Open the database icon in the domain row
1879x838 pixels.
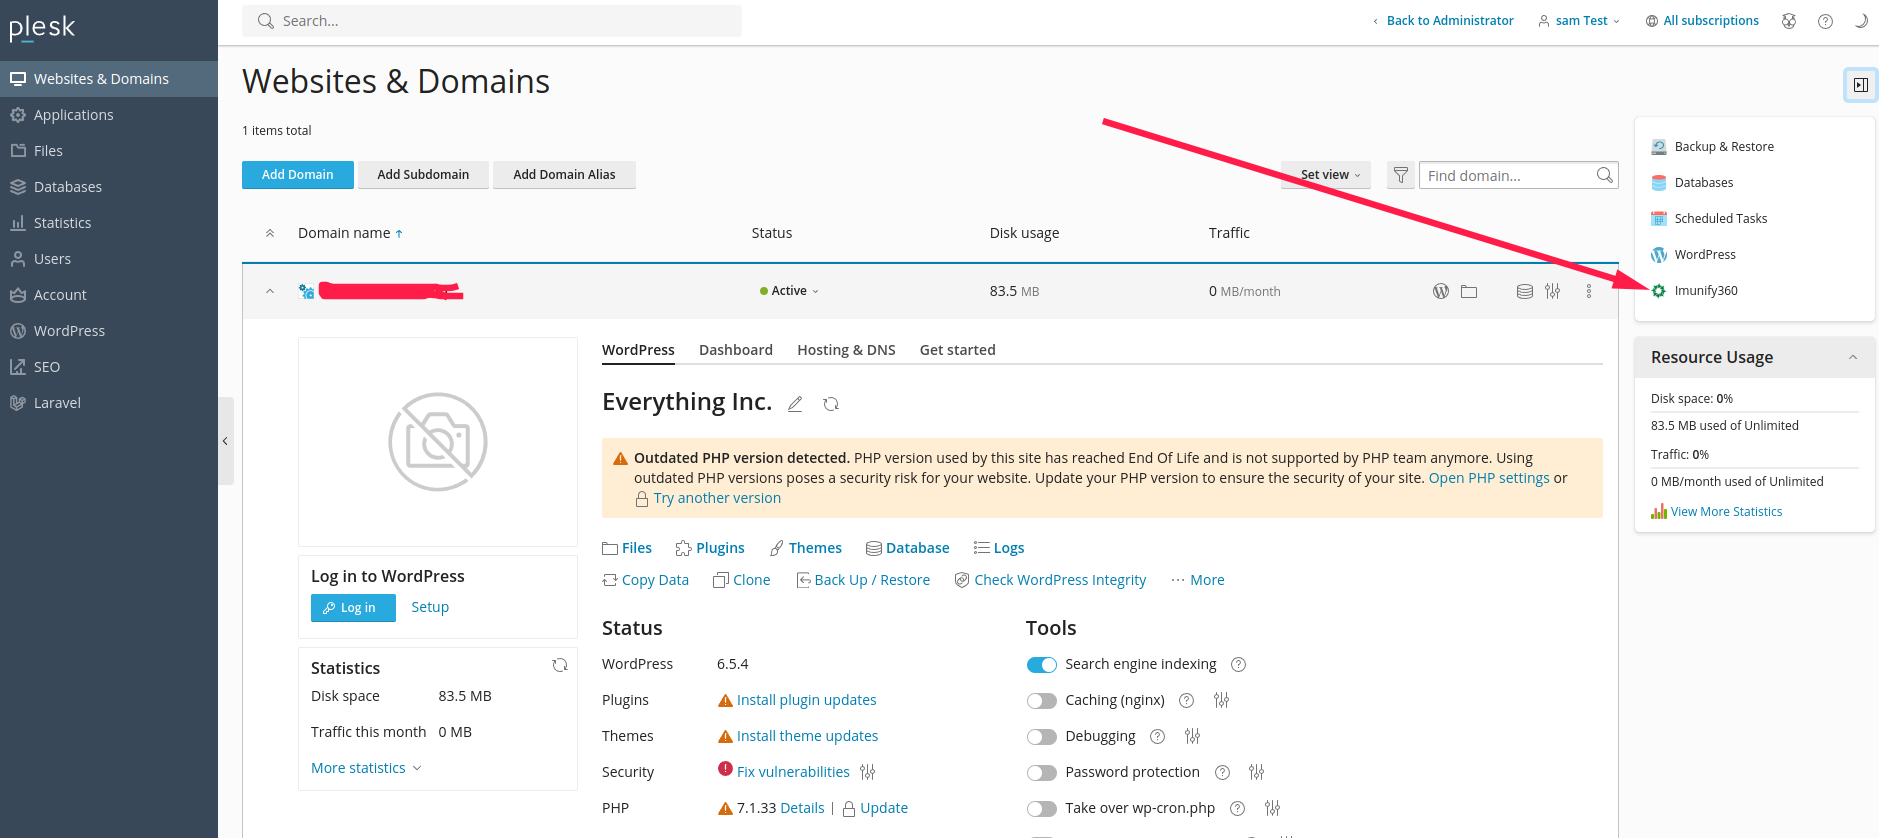[x=1525, y=291]
